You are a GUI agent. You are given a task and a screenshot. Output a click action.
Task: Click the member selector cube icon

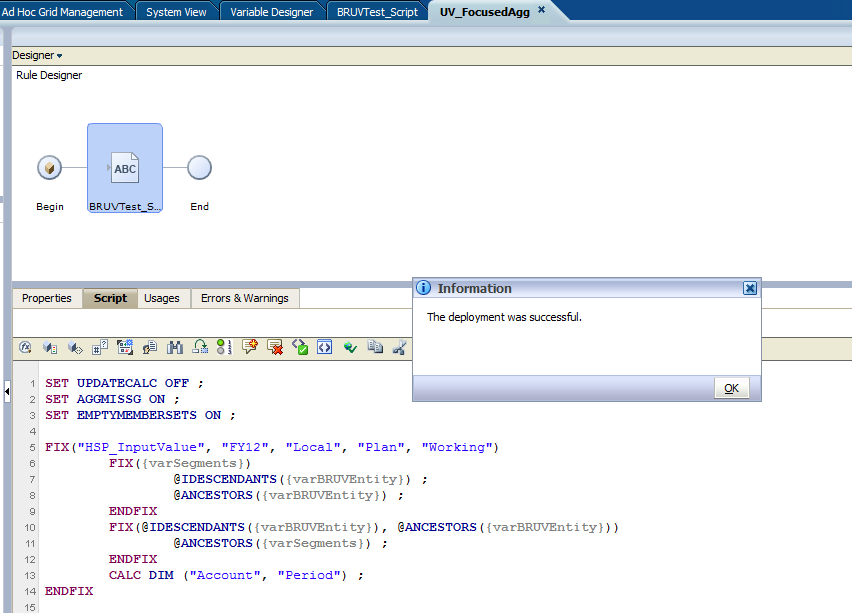(x=50, y=347)
